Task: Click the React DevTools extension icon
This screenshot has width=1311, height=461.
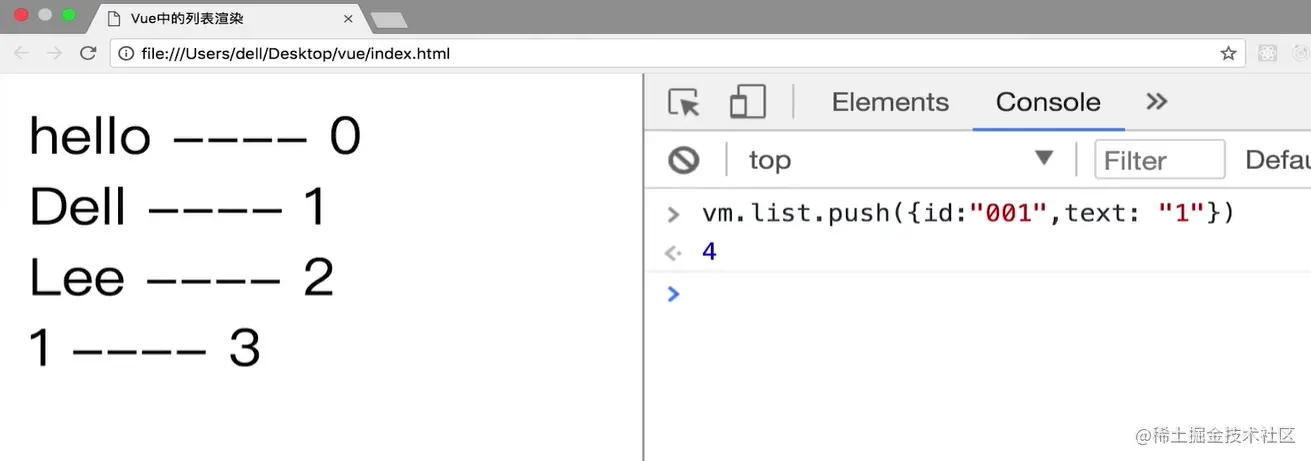Action: 1267,53
